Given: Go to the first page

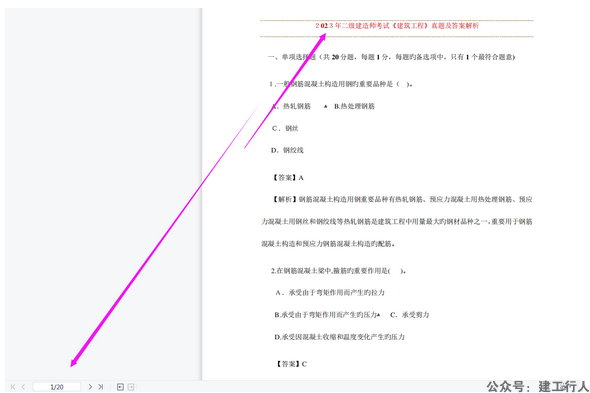Looking at the screenshot, I should point(13,387).
